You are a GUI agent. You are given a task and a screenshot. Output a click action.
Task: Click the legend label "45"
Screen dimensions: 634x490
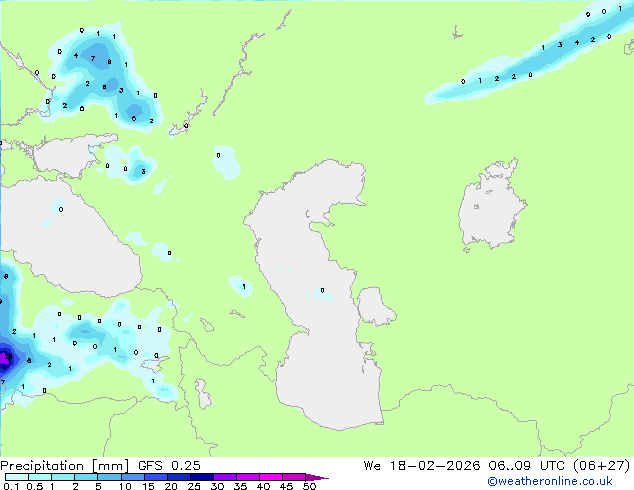pos(286,486)
